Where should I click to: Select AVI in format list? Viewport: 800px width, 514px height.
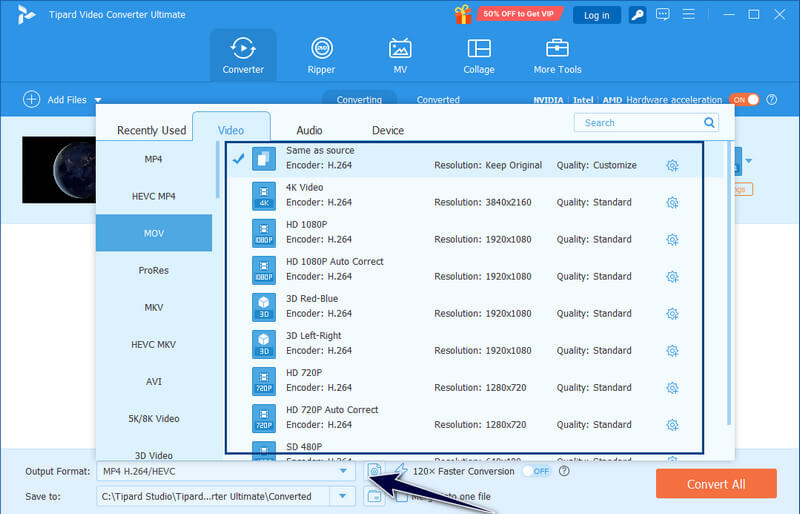(x=154, y=381)
